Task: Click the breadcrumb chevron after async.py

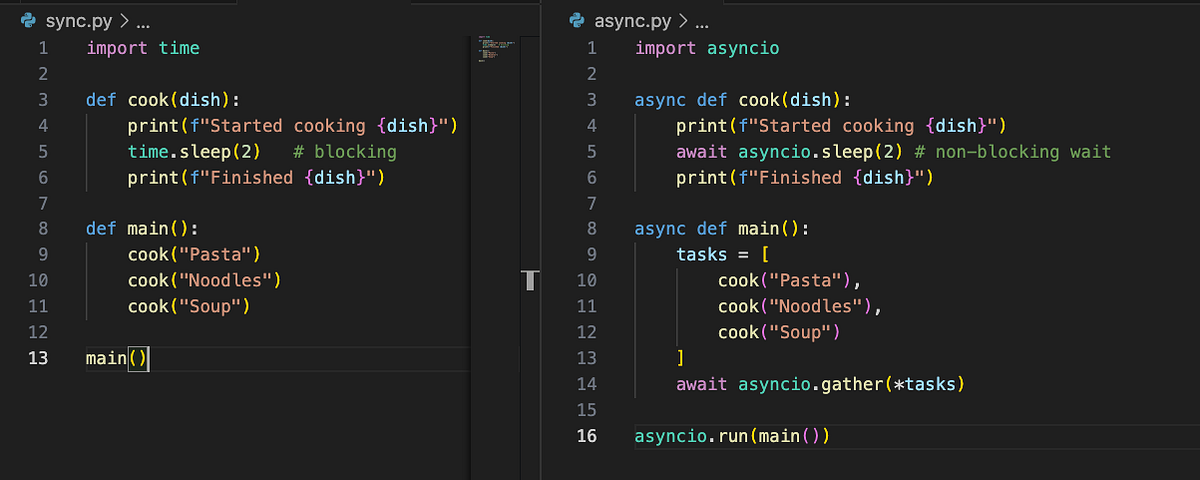Action: point(682,21)
